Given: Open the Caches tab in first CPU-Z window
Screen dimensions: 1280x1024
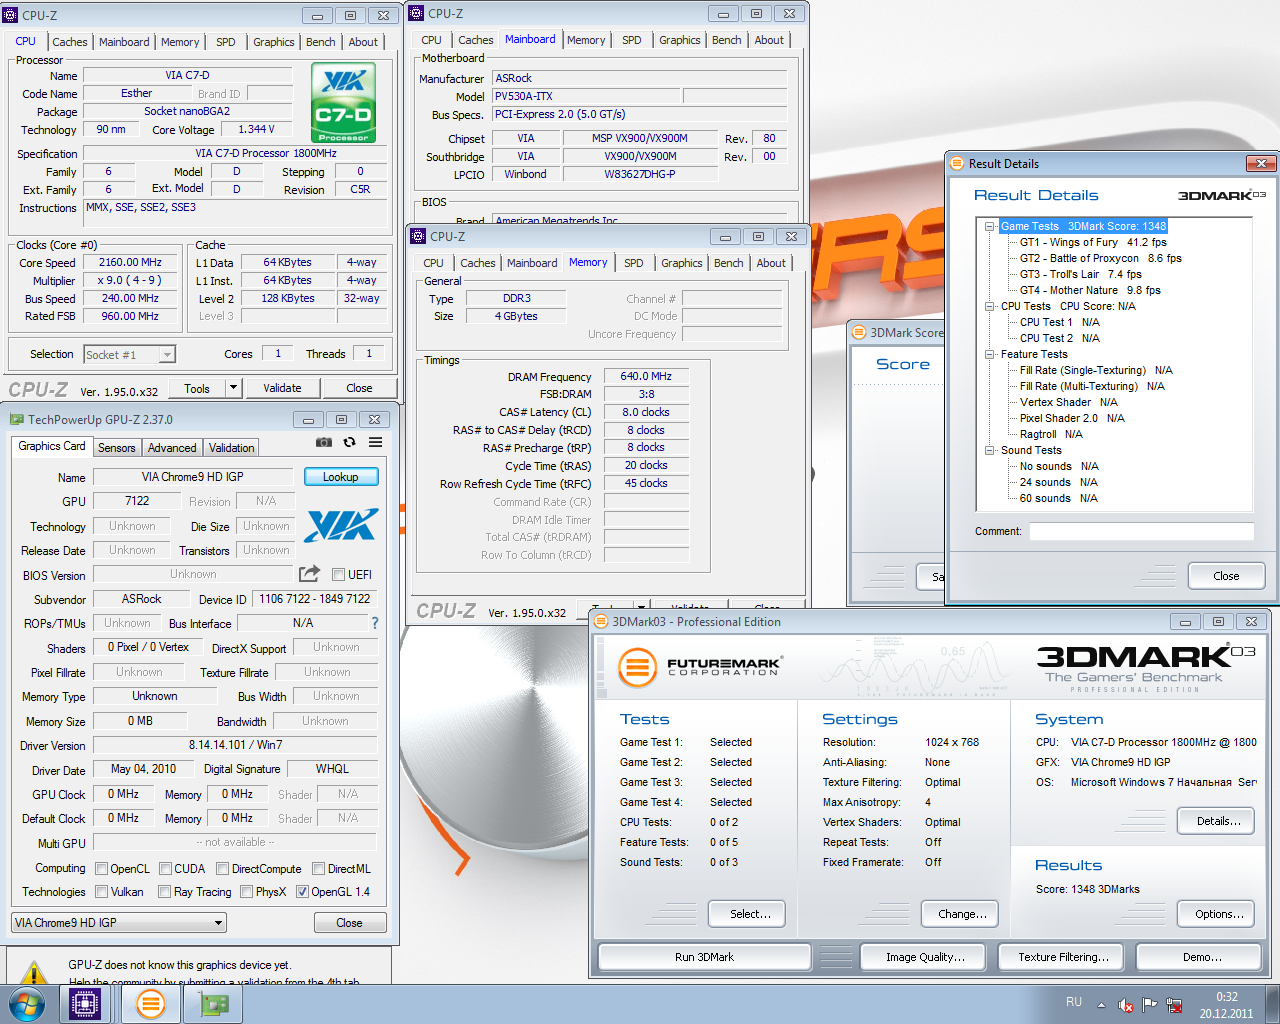Looking at the screenshot, I should point(70,42).
